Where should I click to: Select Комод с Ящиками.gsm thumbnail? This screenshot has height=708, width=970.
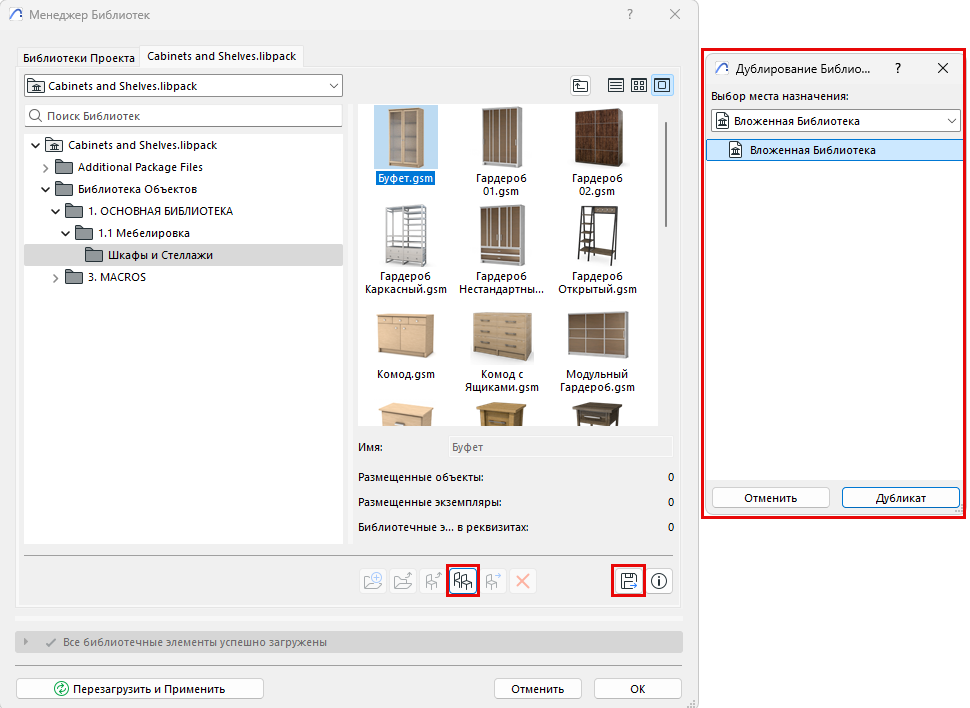pyautogui.click(x=501, y=352)
